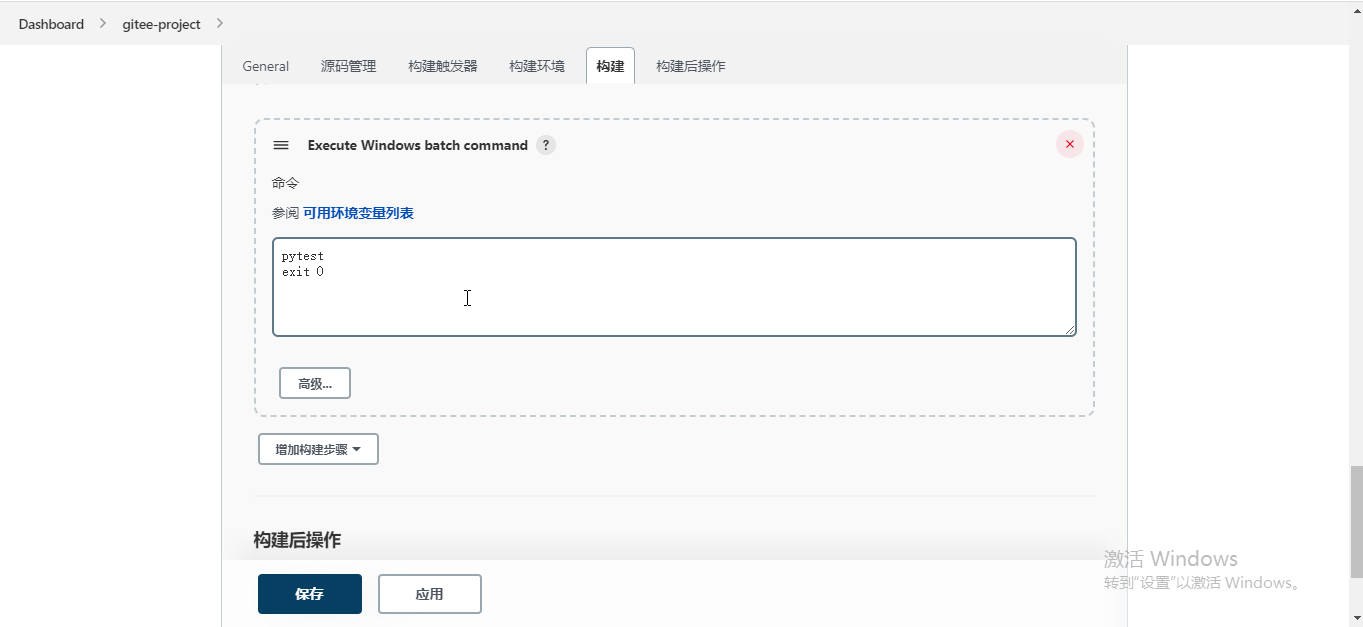Switch to the General tab
This screenshot has height=627, width=1363.
coord(266,66)
